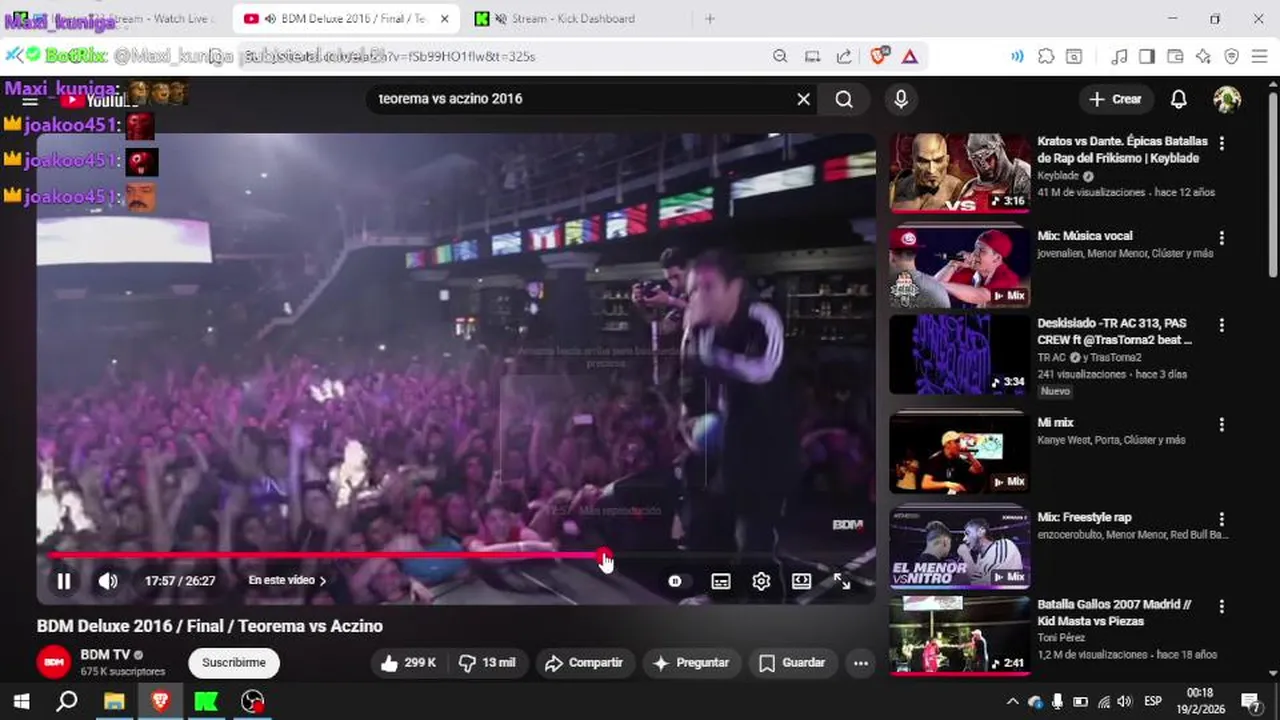Save video with the Guardar button
The height and width of the screenshot is (720, 1280).
click(792, 662)
